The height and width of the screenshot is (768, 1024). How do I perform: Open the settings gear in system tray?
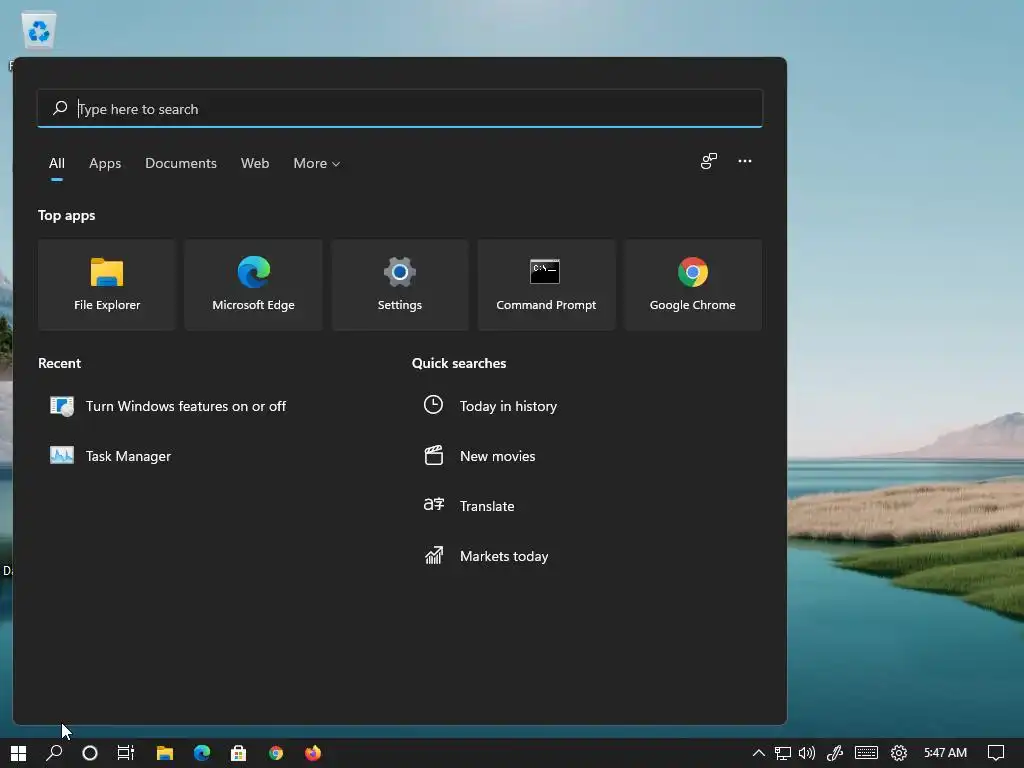point(899,753)
